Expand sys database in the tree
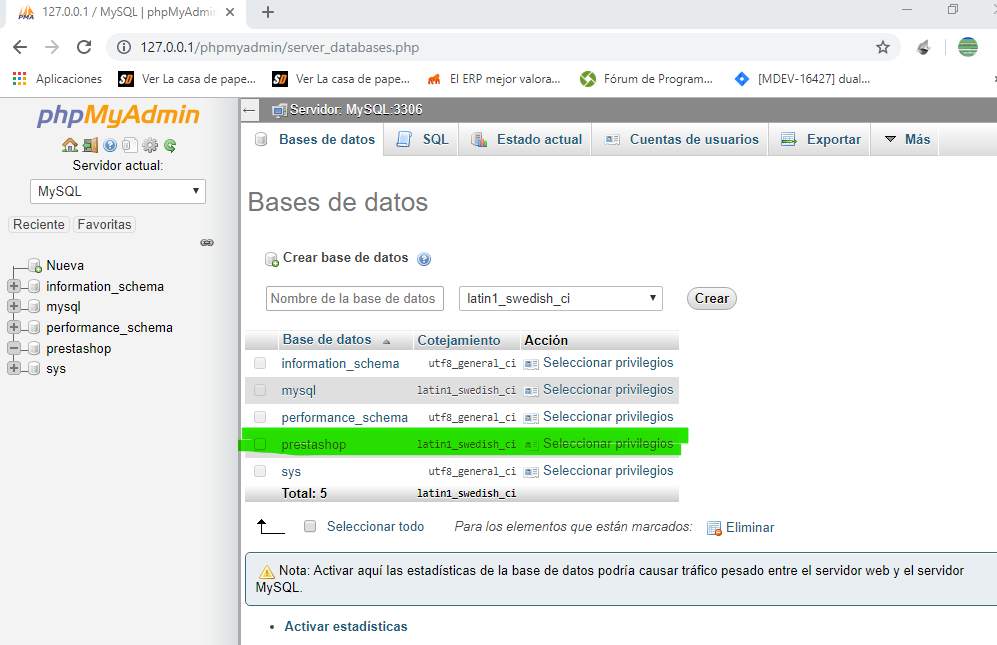The image size is (997, 645). pos(13,369)
